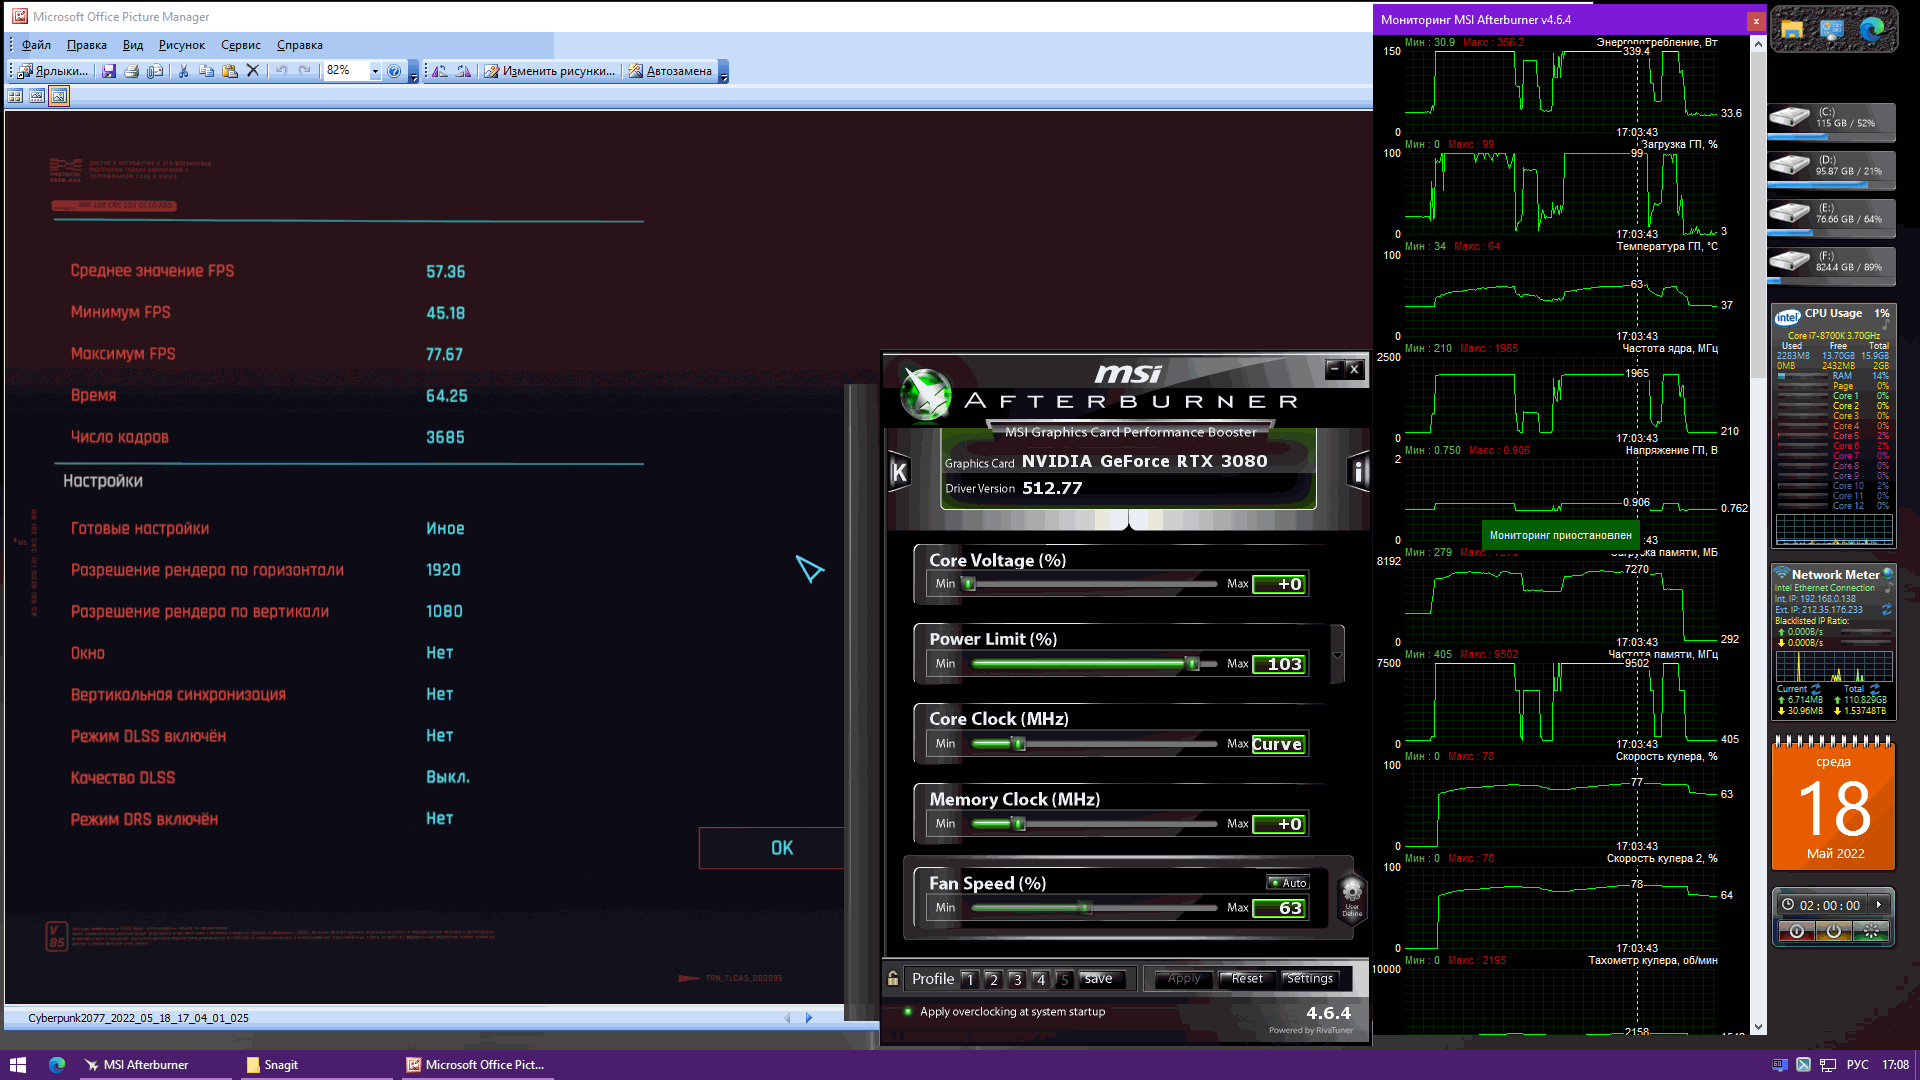
Task: Toggle Apply overclocking at system startup
Action: (x=908, y=1012)
